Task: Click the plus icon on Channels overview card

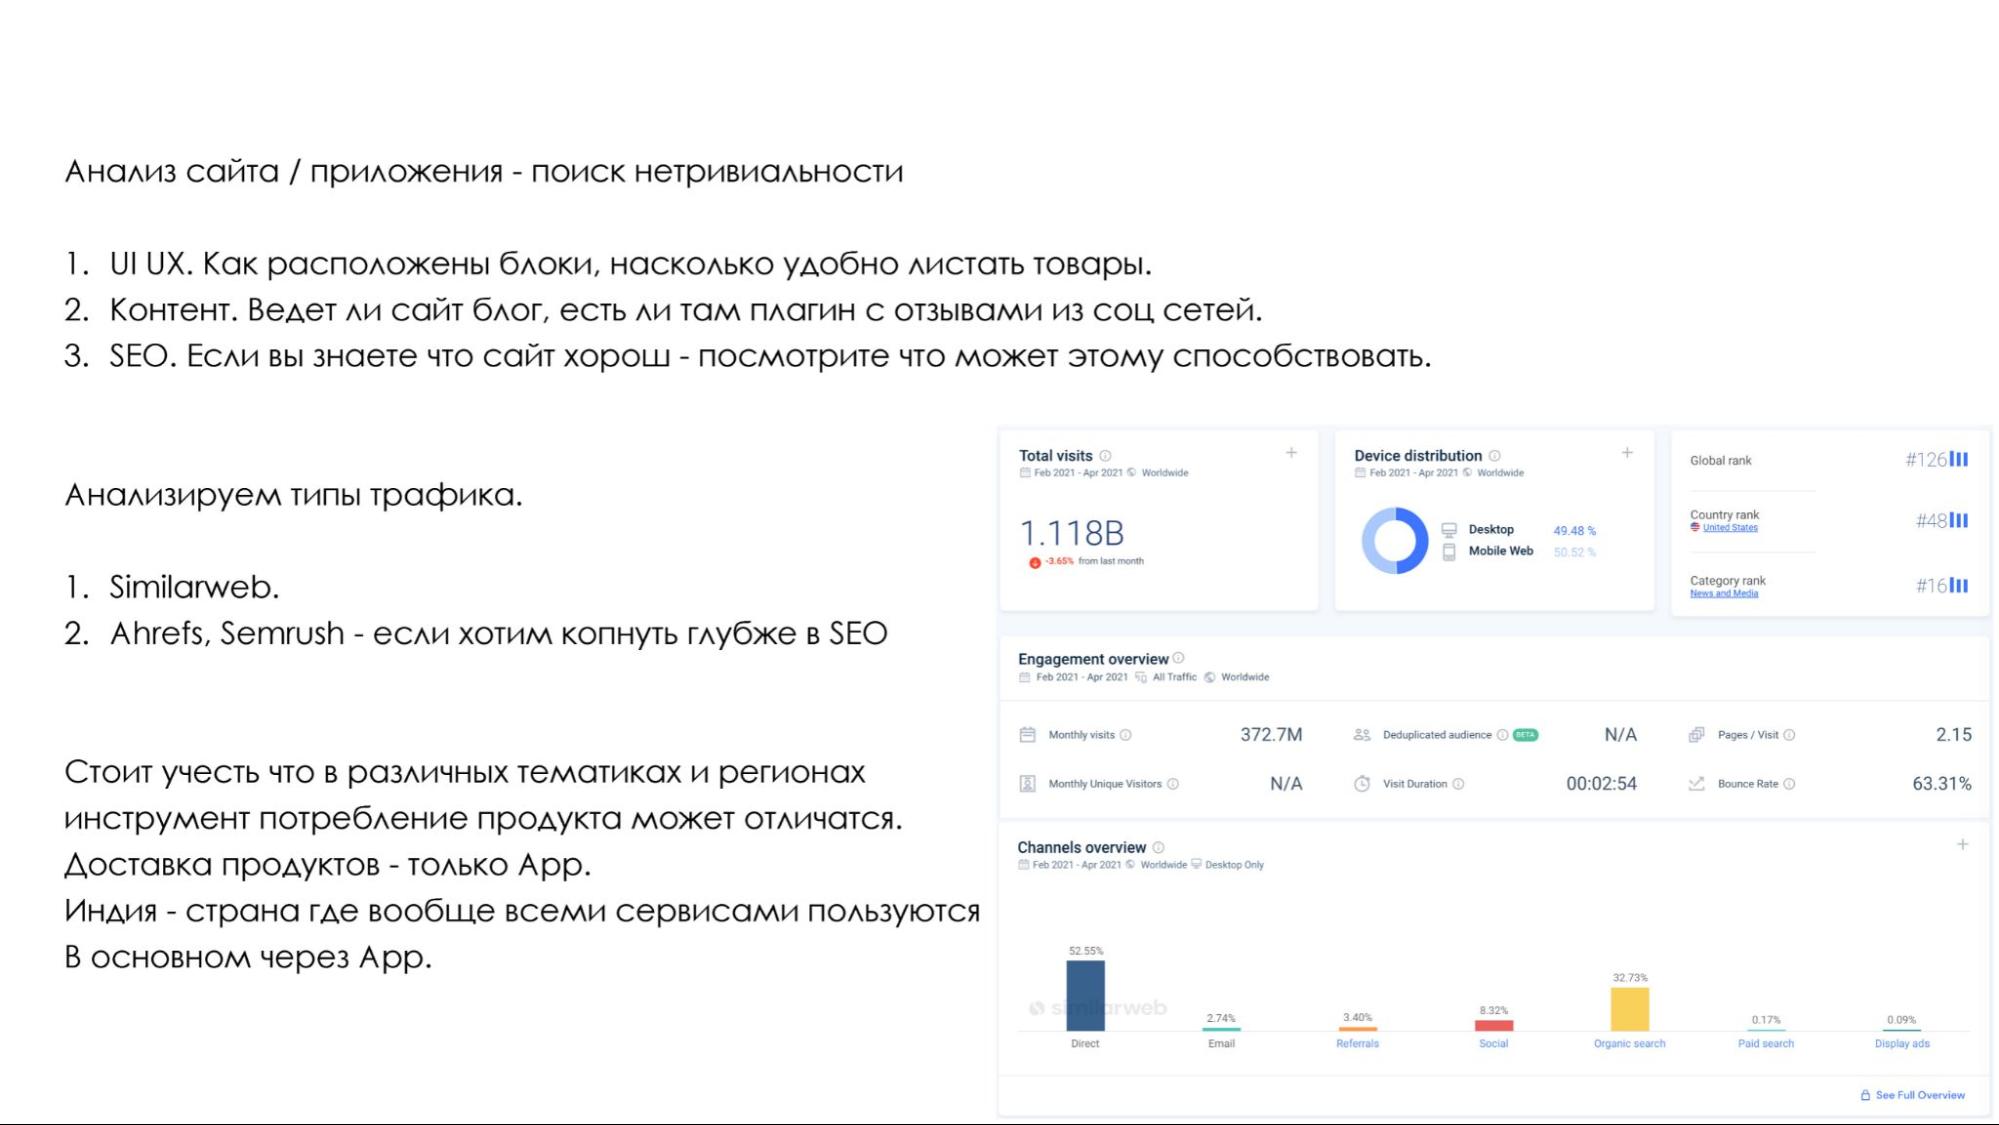Action: coord(1962,845)
